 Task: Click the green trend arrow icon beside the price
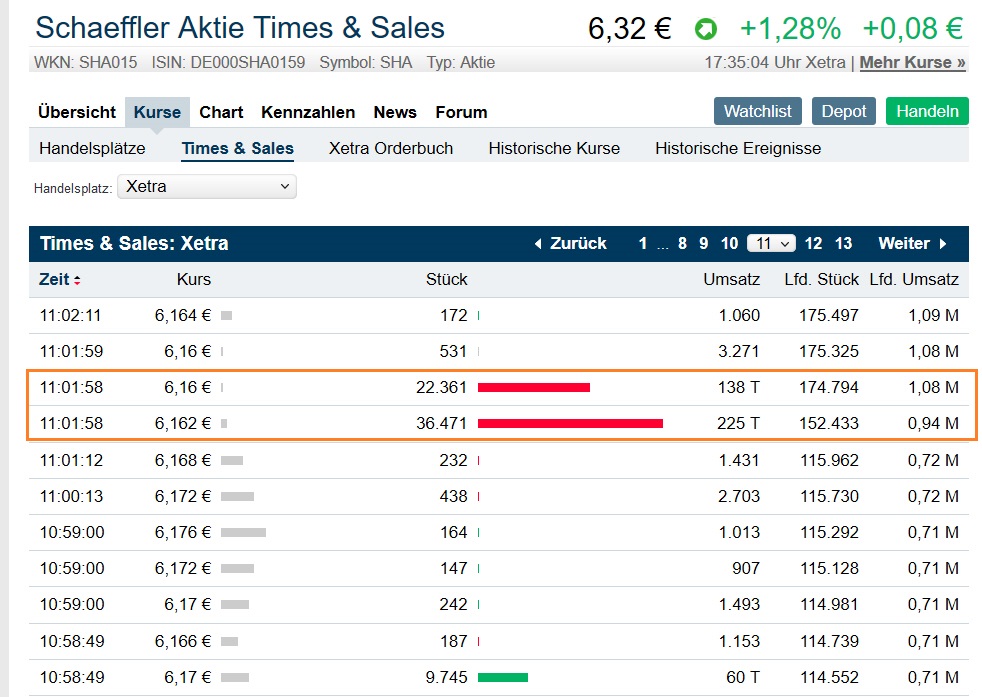(x=706, y=29)
